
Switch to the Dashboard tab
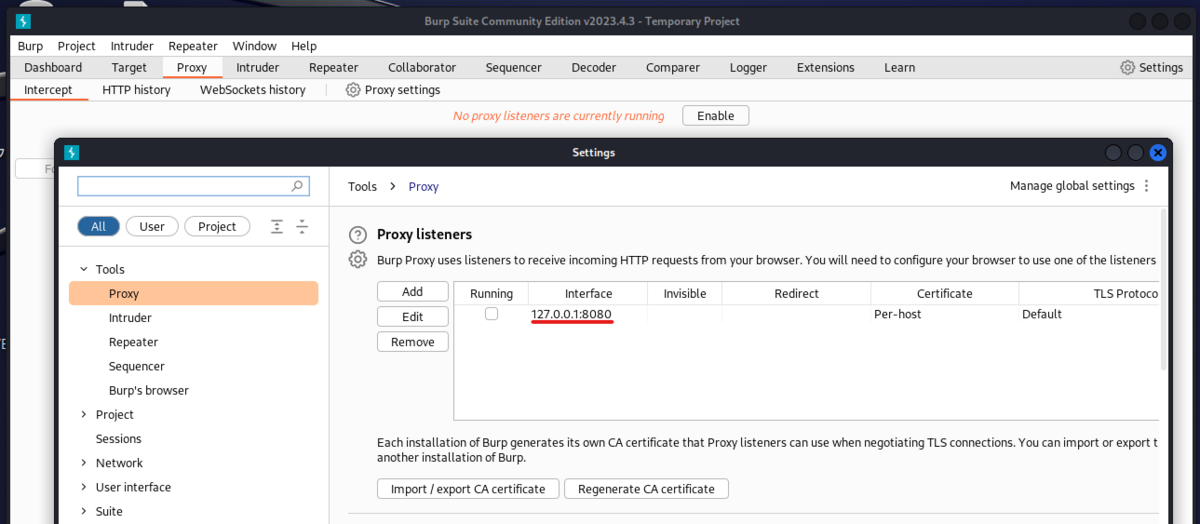click(x=53, y=67)
